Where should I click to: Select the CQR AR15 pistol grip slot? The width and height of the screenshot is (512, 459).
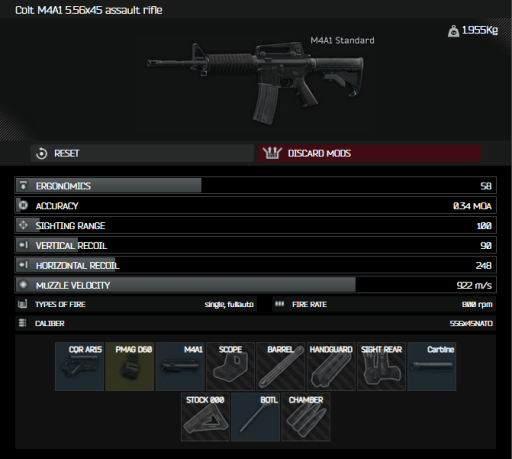point(79,366)
